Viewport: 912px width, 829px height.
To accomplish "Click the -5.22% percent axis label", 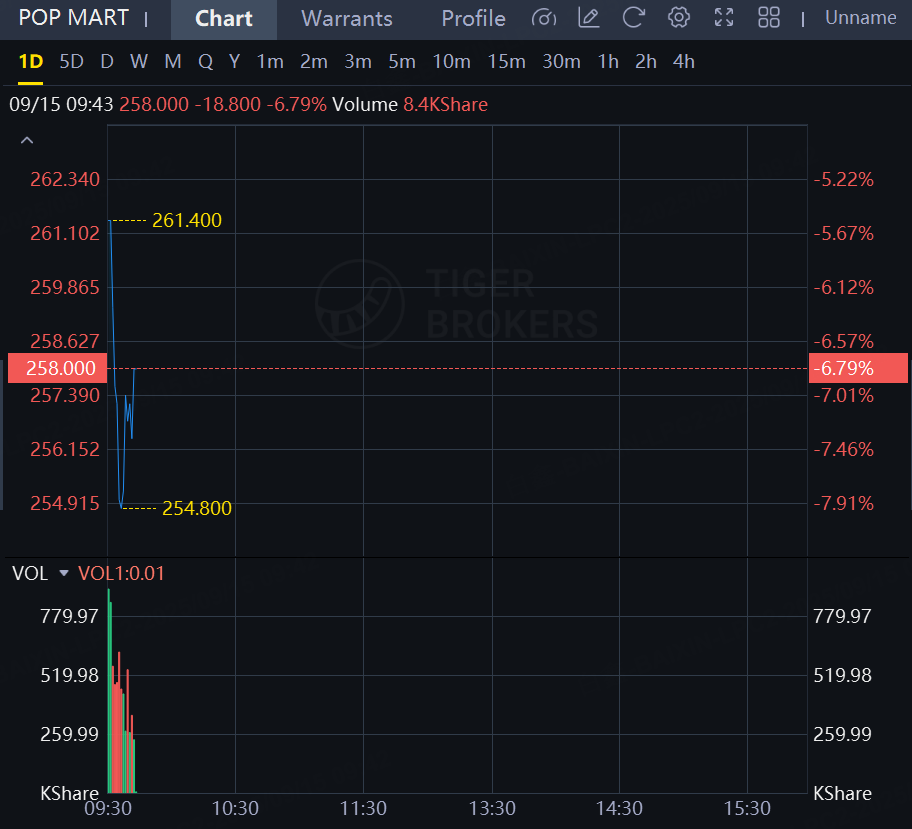I will pos(843,179).
